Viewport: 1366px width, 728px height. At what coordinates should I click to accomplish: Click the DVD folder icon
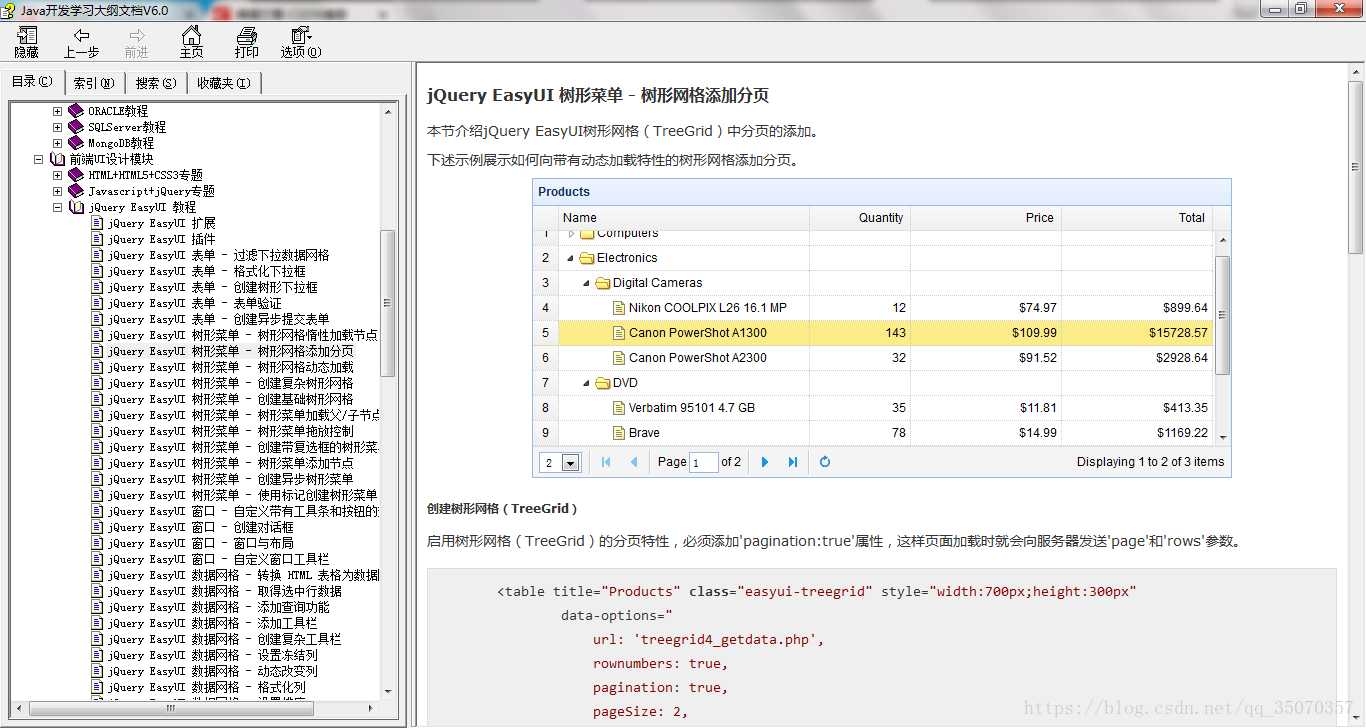coord(603,383)
